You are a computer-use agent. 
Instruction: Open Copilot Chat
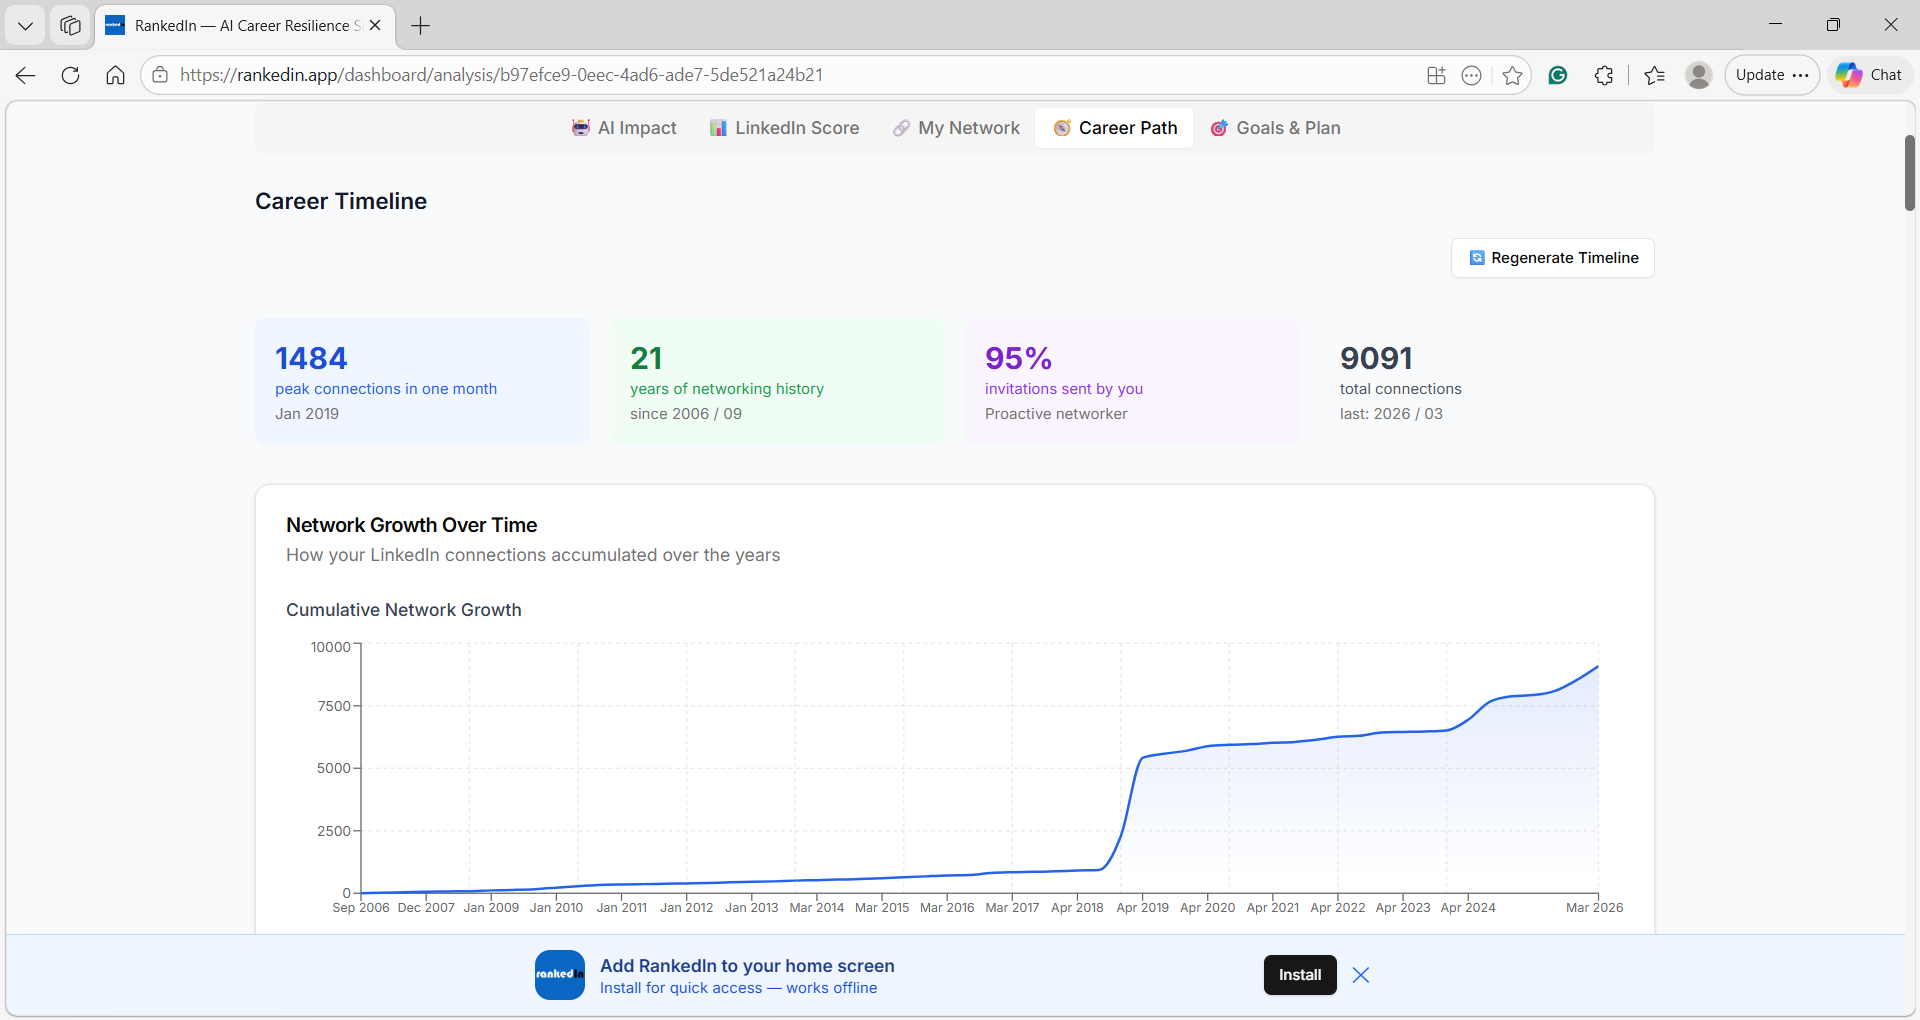pos(1870,75)
